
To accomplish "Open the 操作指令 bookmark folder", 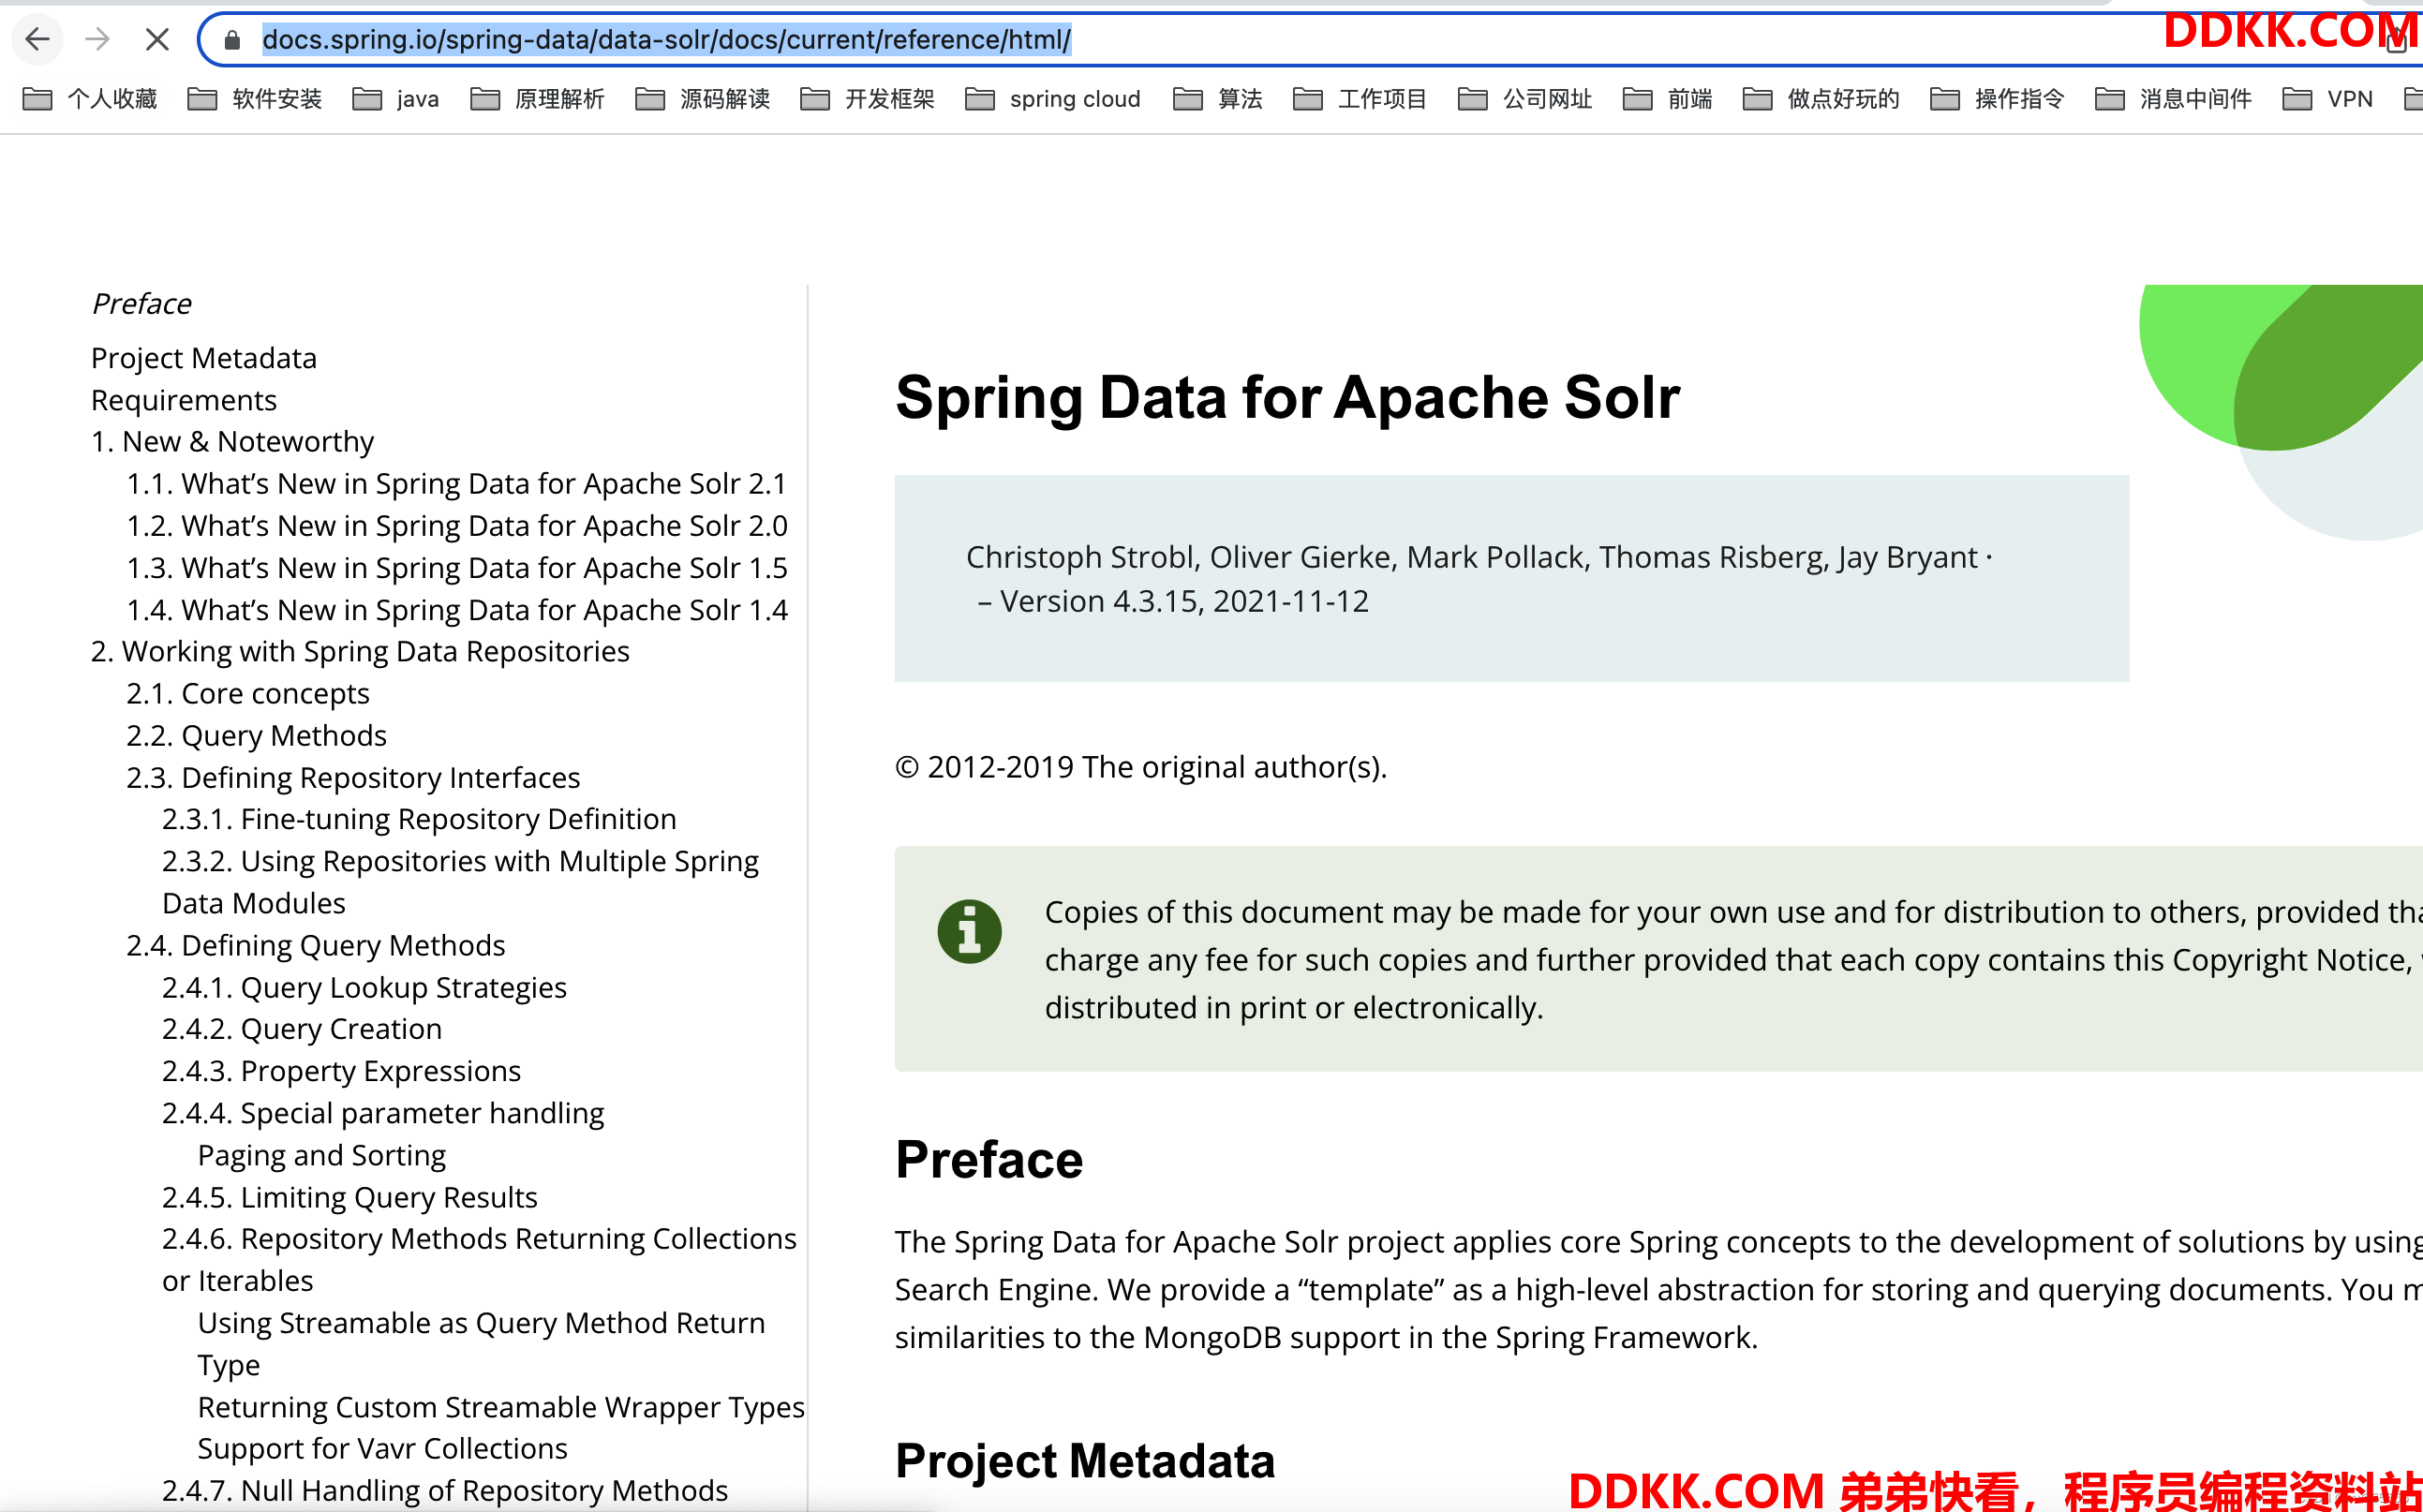I will [x=1997, y=99].
